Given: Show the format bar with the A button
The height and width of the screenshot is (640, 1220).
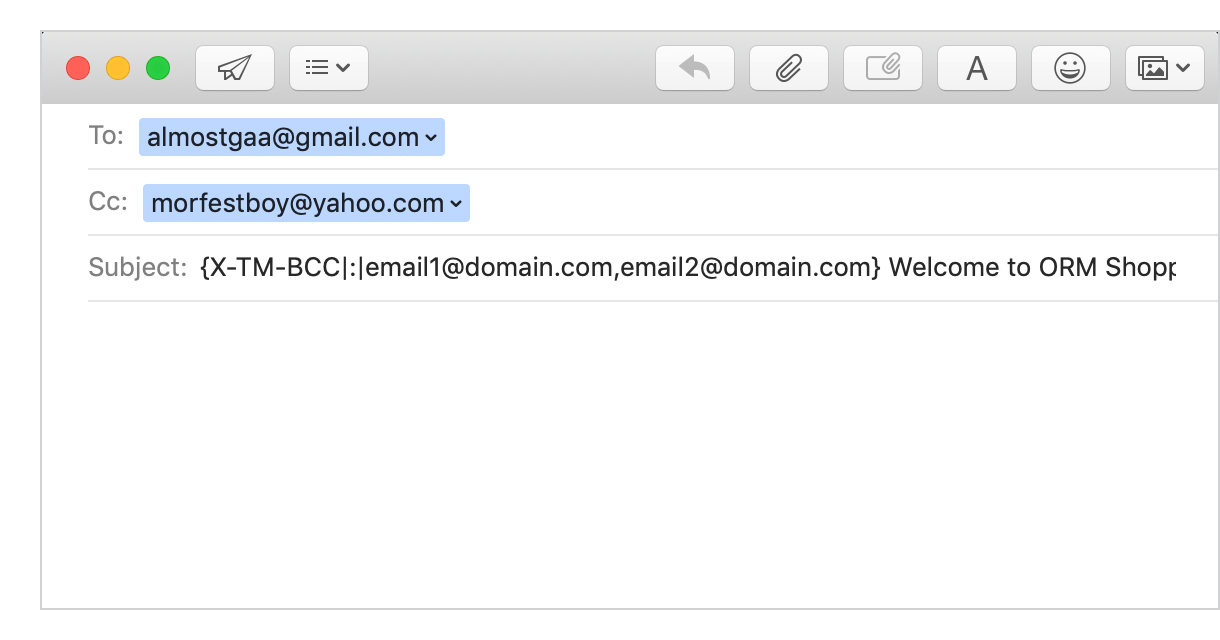Looking at the screenshot, I should (976, 68).
